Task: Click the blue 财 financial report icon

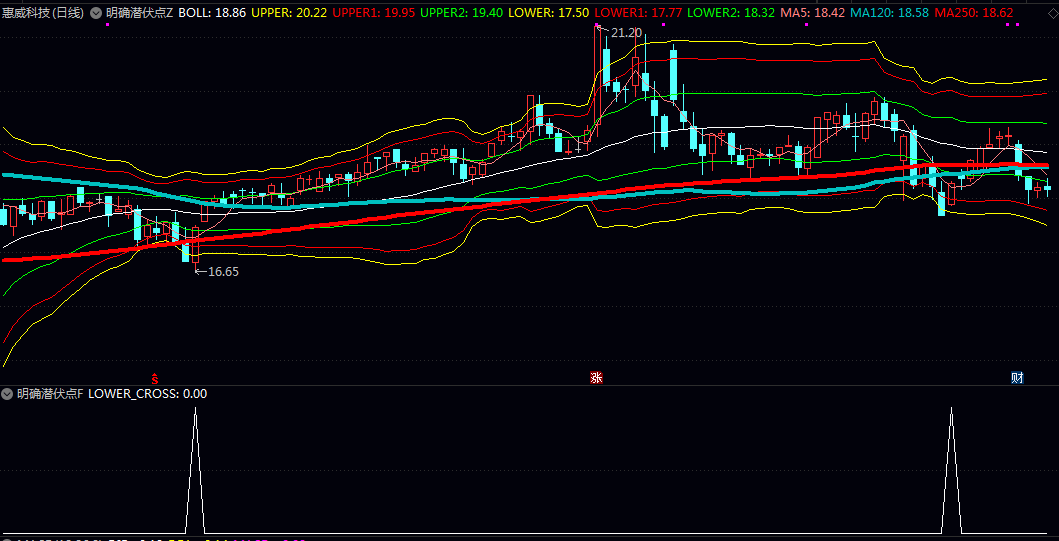Action: point(1017,378)
